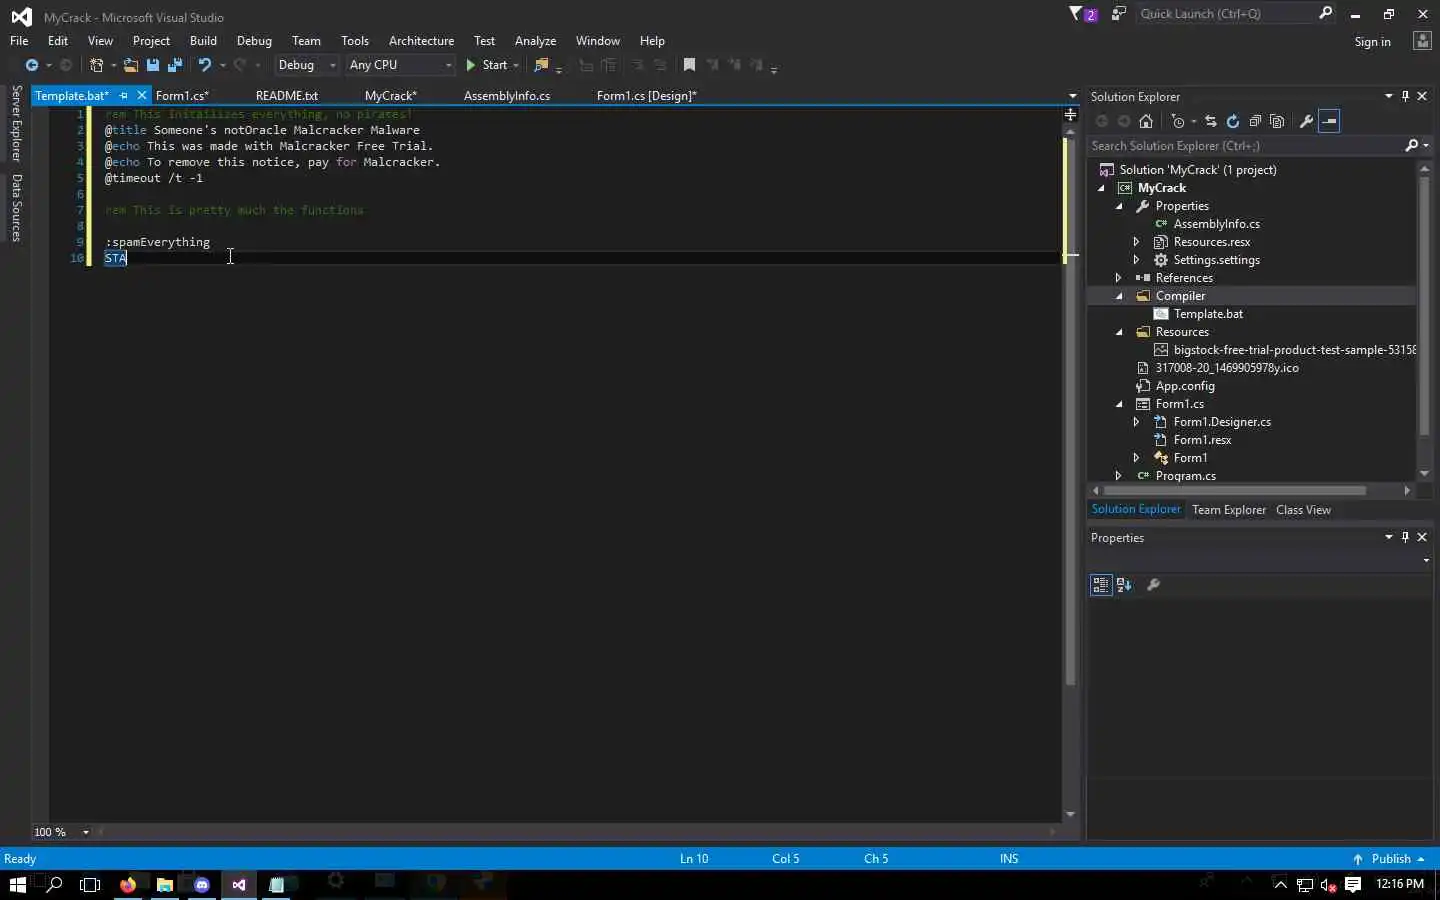Toggle Preview Selected Items in Solution Explorer
The height and width of the screenshot is (900, 1440).
(x=1329, y=121)
